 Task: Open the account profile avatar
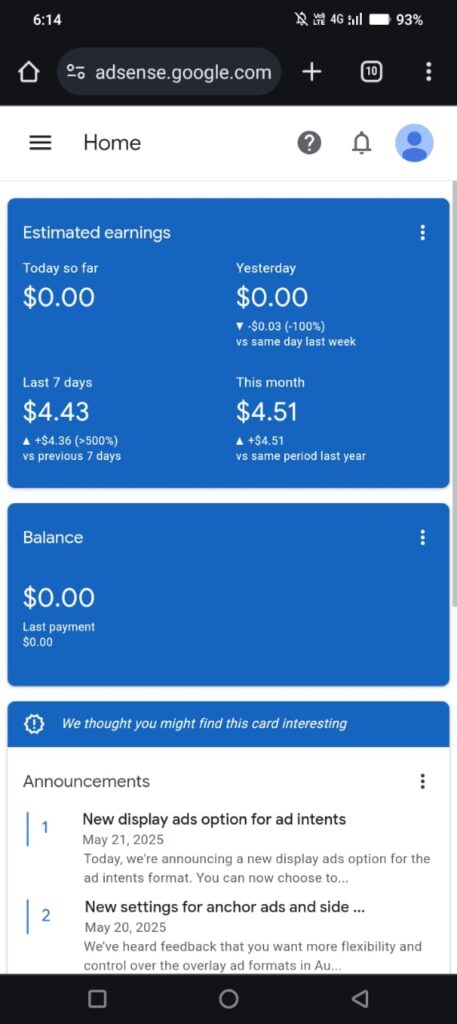tap(414, 143)
